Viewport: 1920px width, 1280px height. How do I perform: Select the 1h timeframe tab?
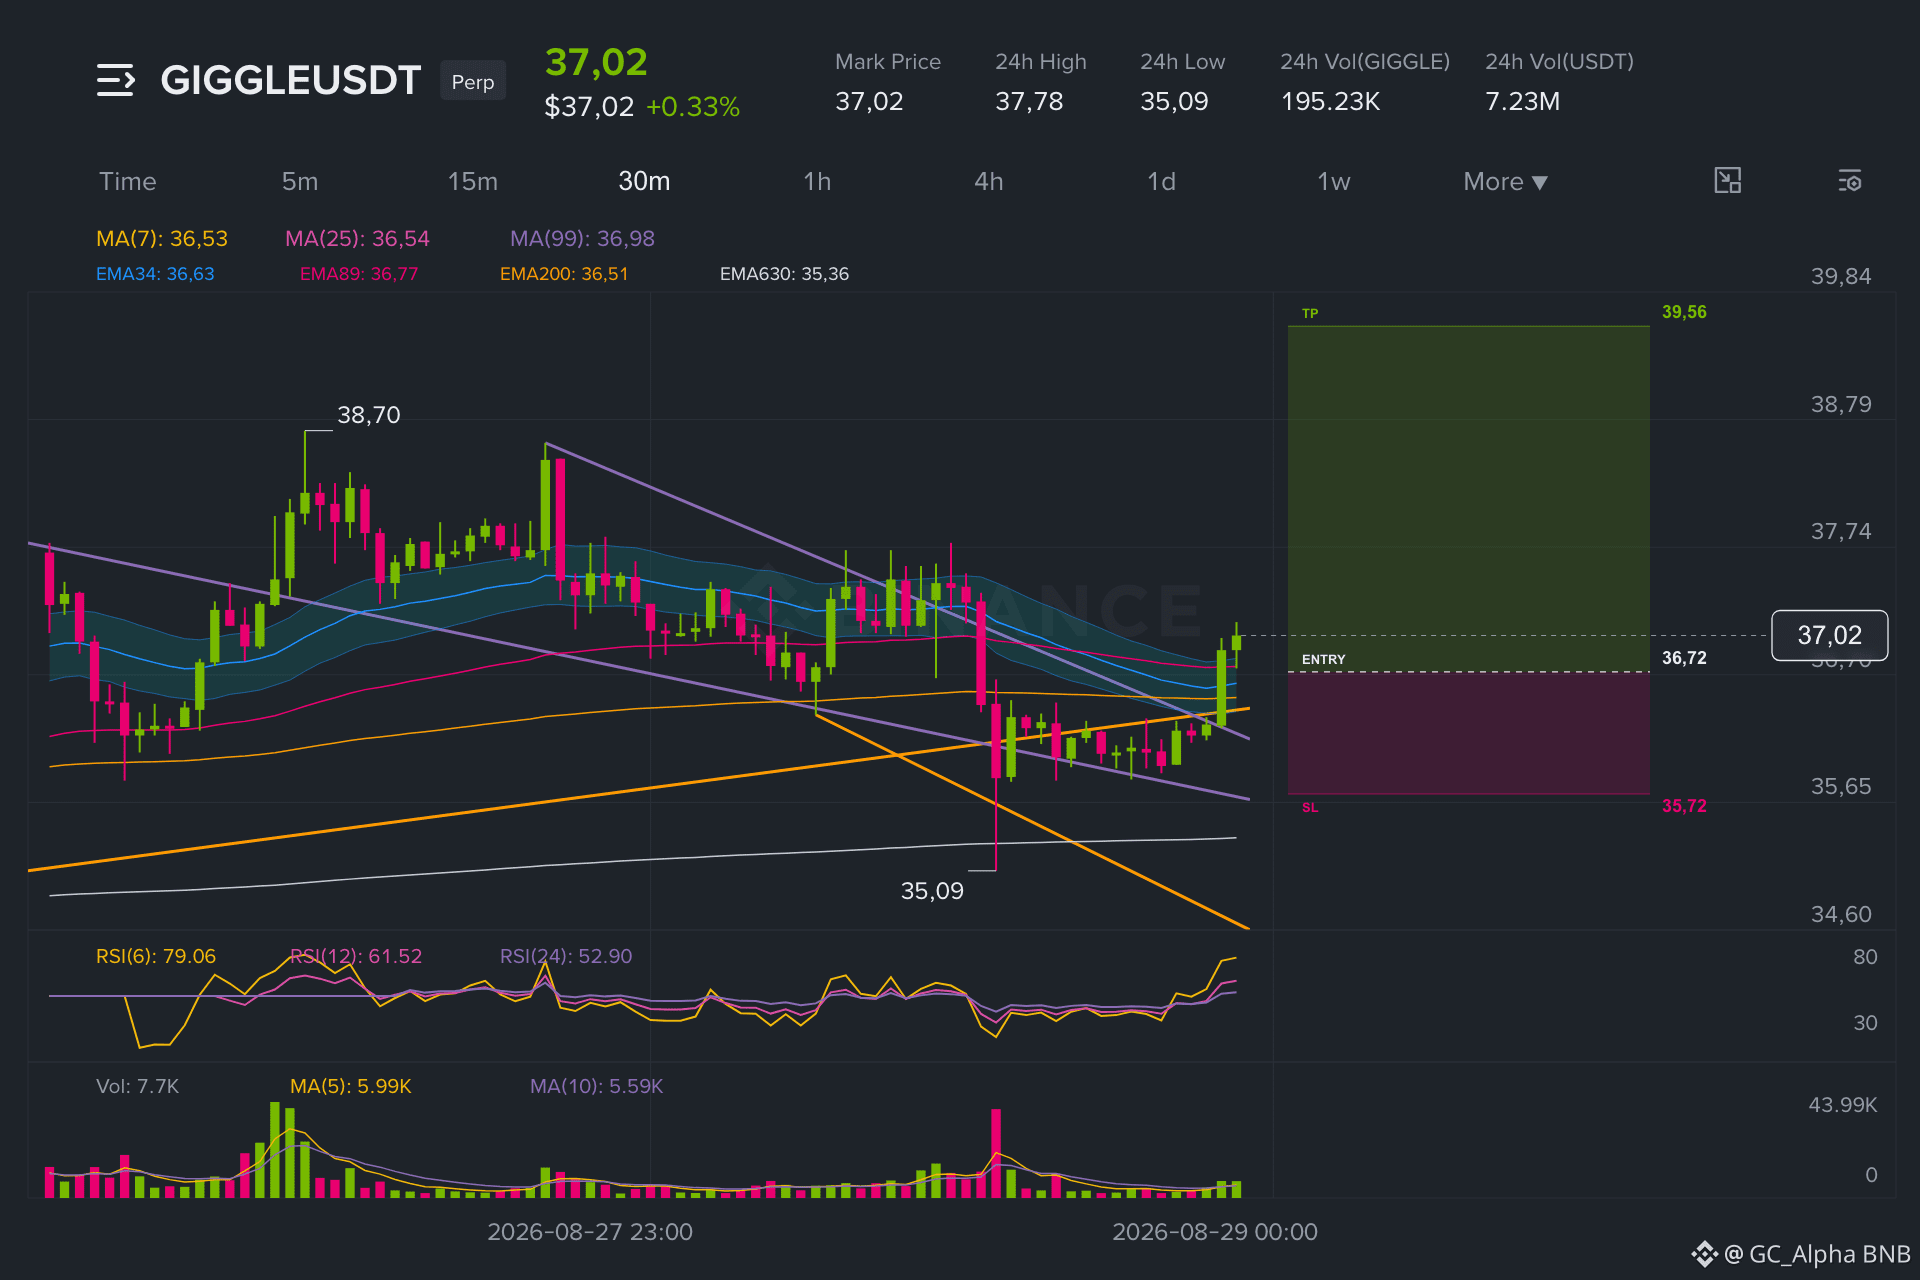tap(817, 182)
